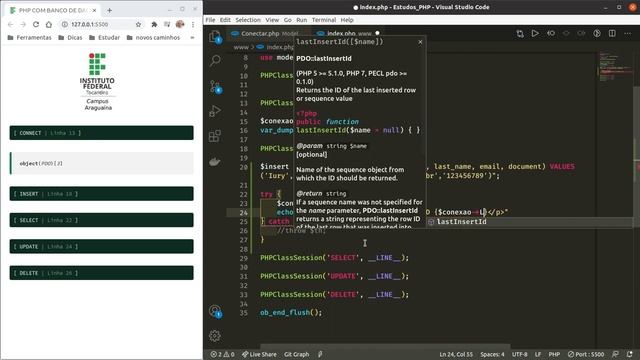
Task: Click the Split Editor icon
Action: click(612, 33)
